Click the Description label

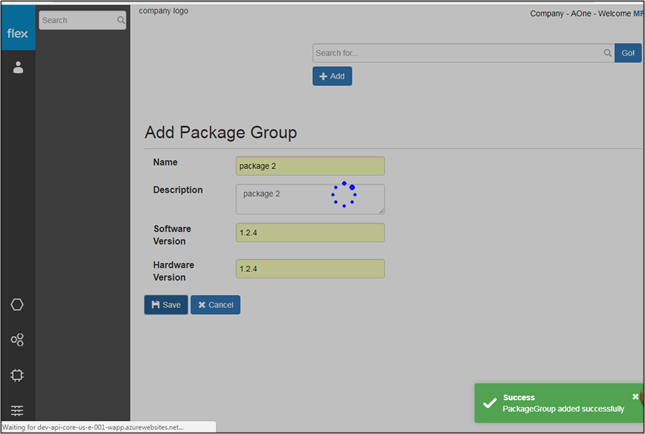178,190
